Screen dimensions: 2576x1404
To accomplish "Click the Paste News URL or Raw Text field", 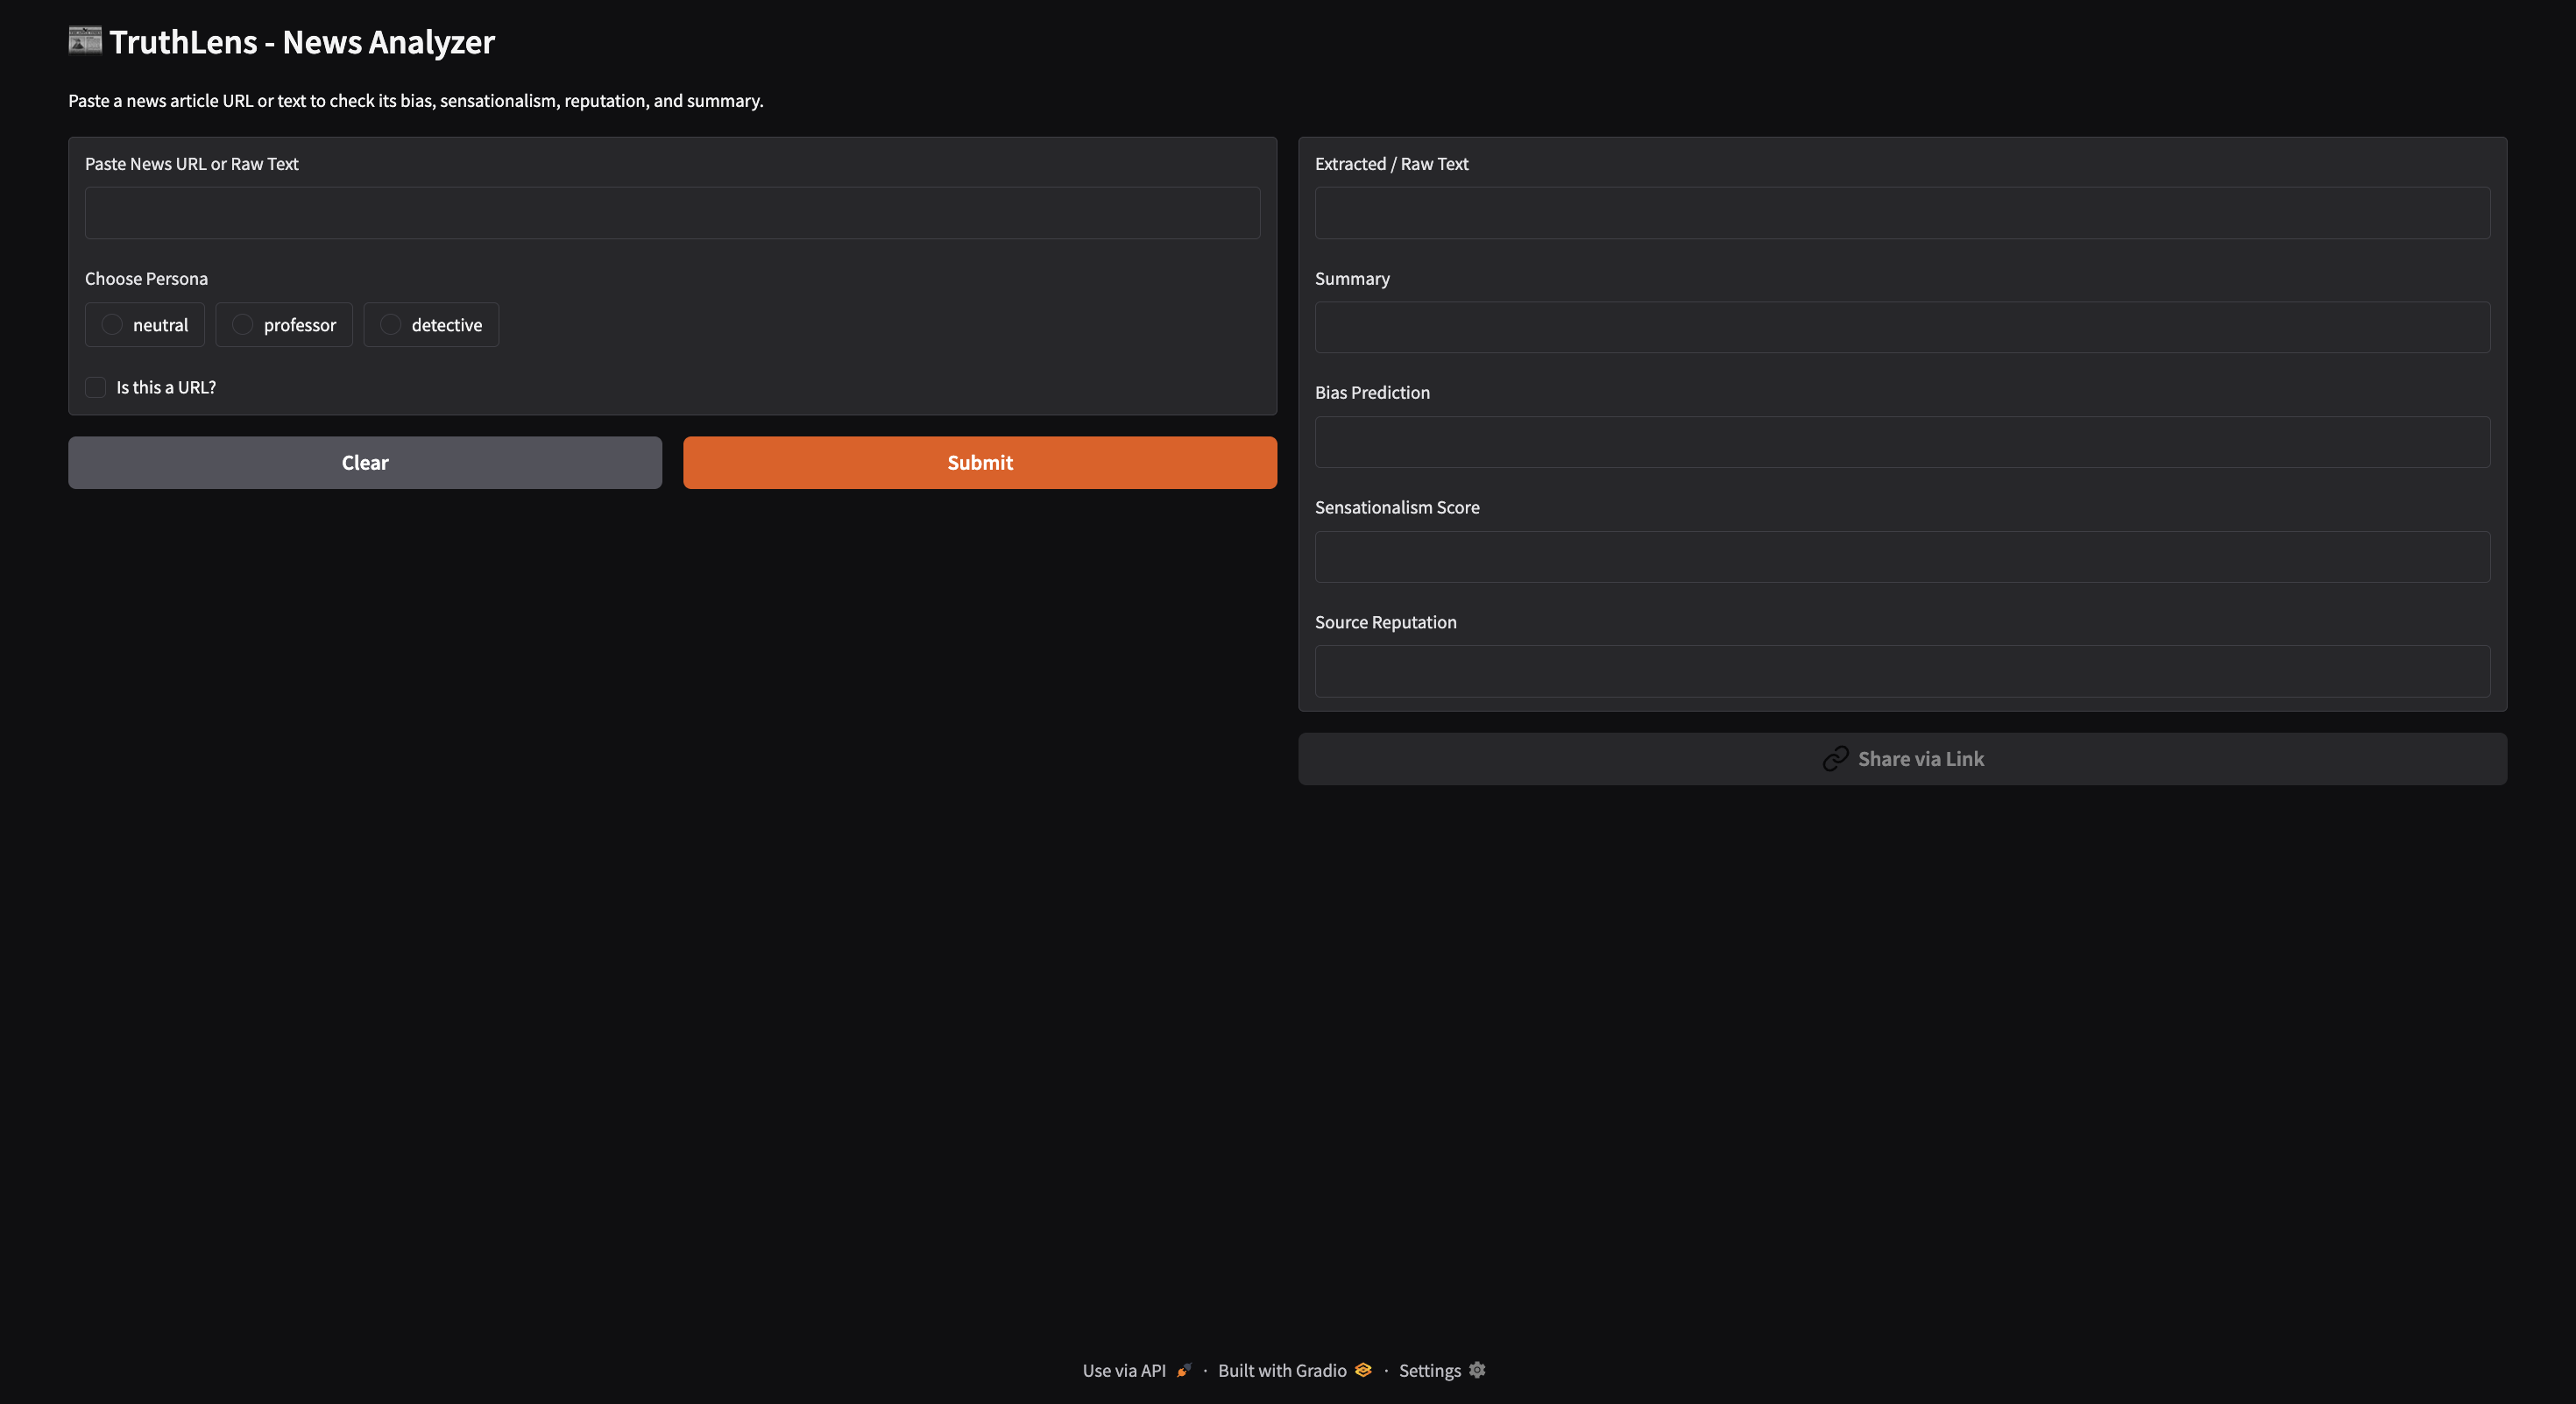I will 672,213.
